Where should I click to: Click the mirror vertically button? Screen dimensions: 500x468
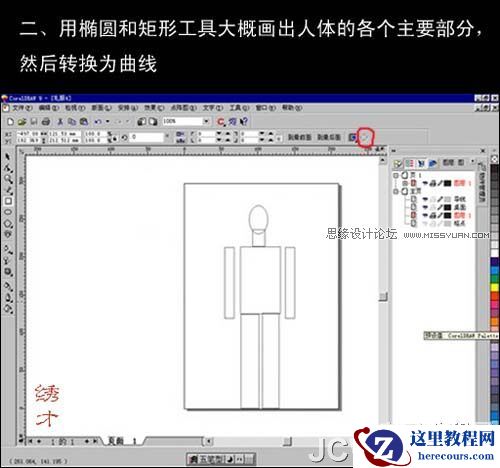(180, 141)
